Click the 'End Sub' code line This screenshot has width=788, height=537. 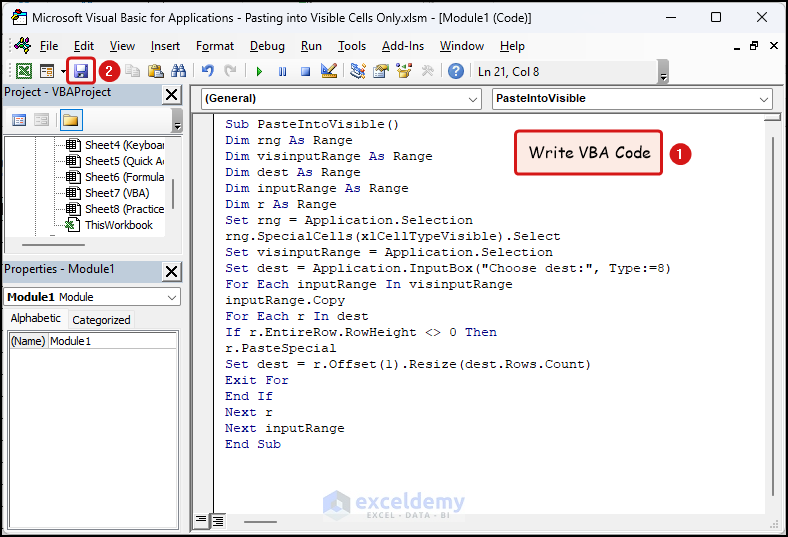(253, 444)
